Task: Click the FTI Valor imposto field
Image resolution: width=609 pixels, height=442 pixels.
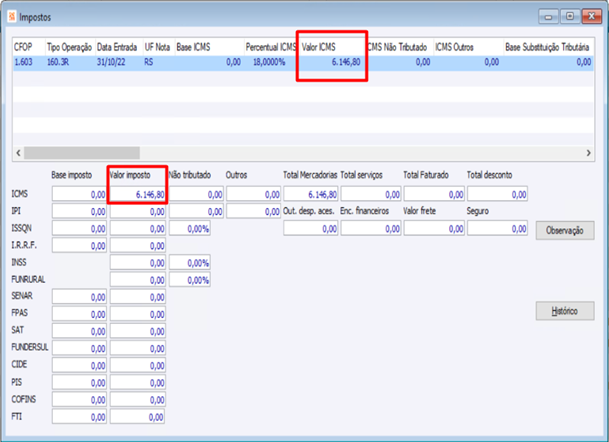Action: [137, 417]
